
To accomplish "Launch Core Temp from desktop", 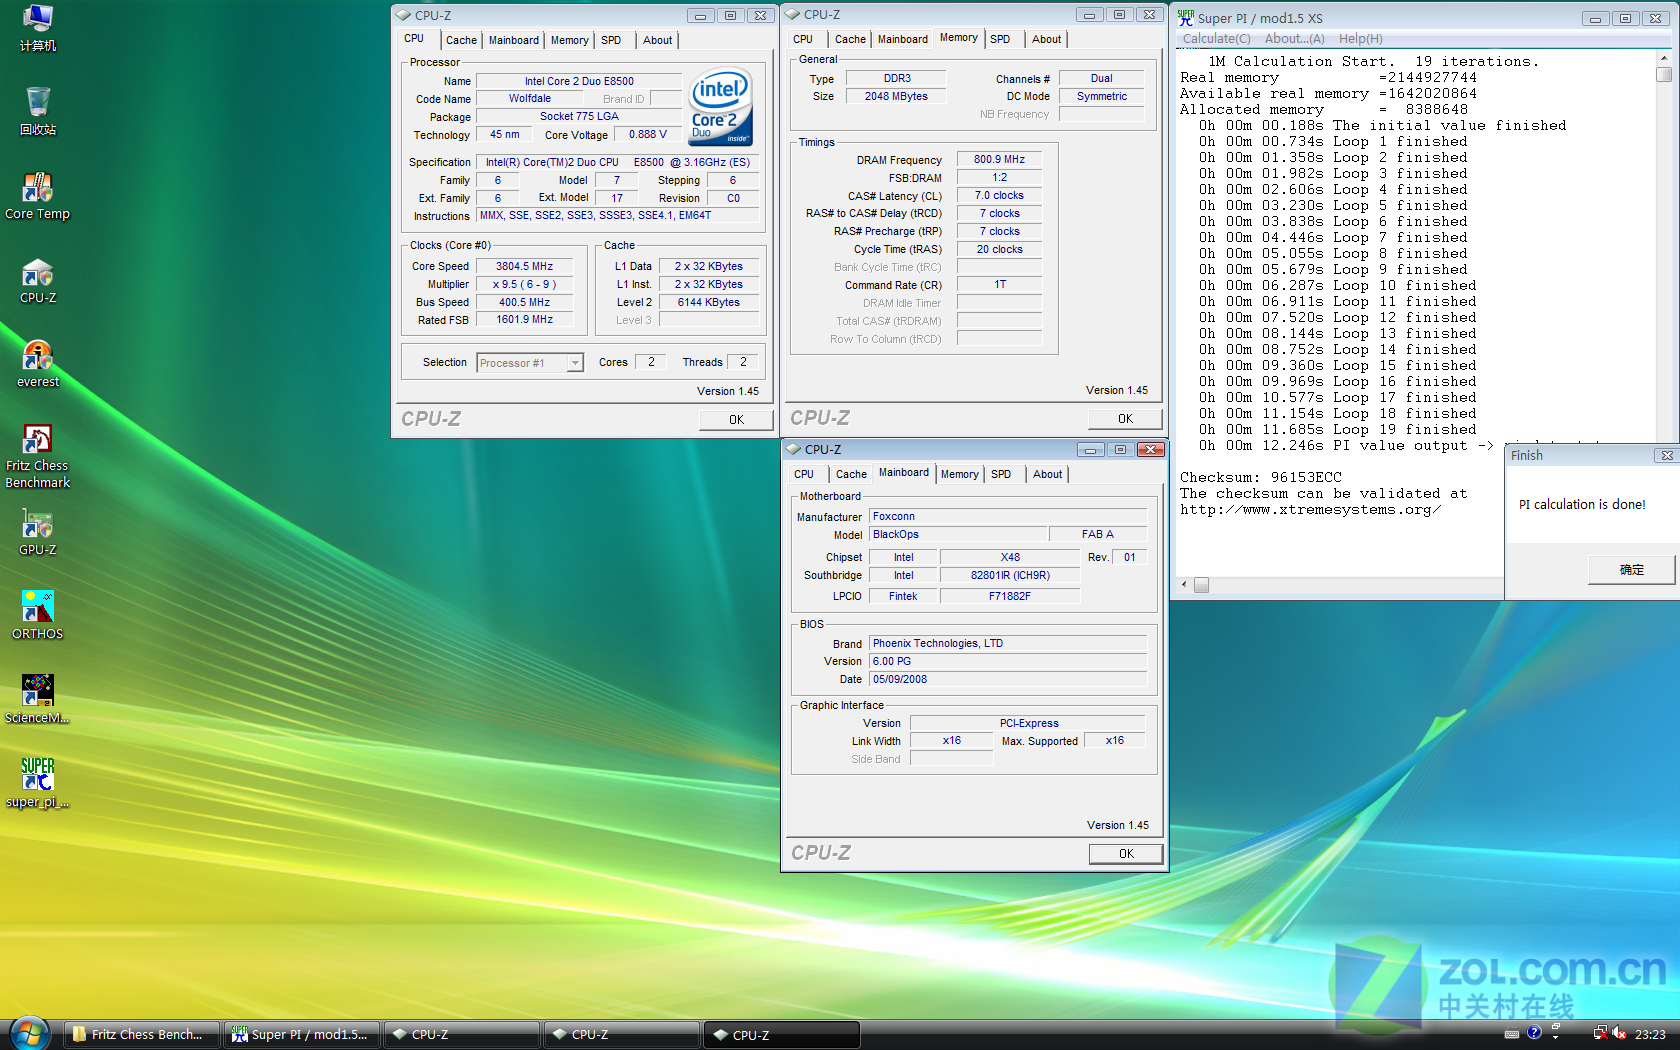I will tap(38, 196).
